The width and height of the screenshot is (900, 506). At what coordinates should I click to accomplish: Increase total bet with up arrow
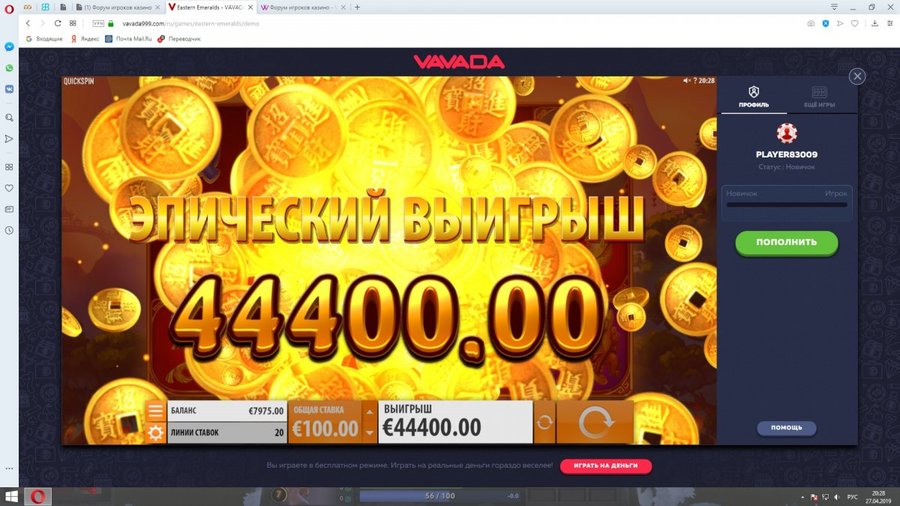point(370,412)
